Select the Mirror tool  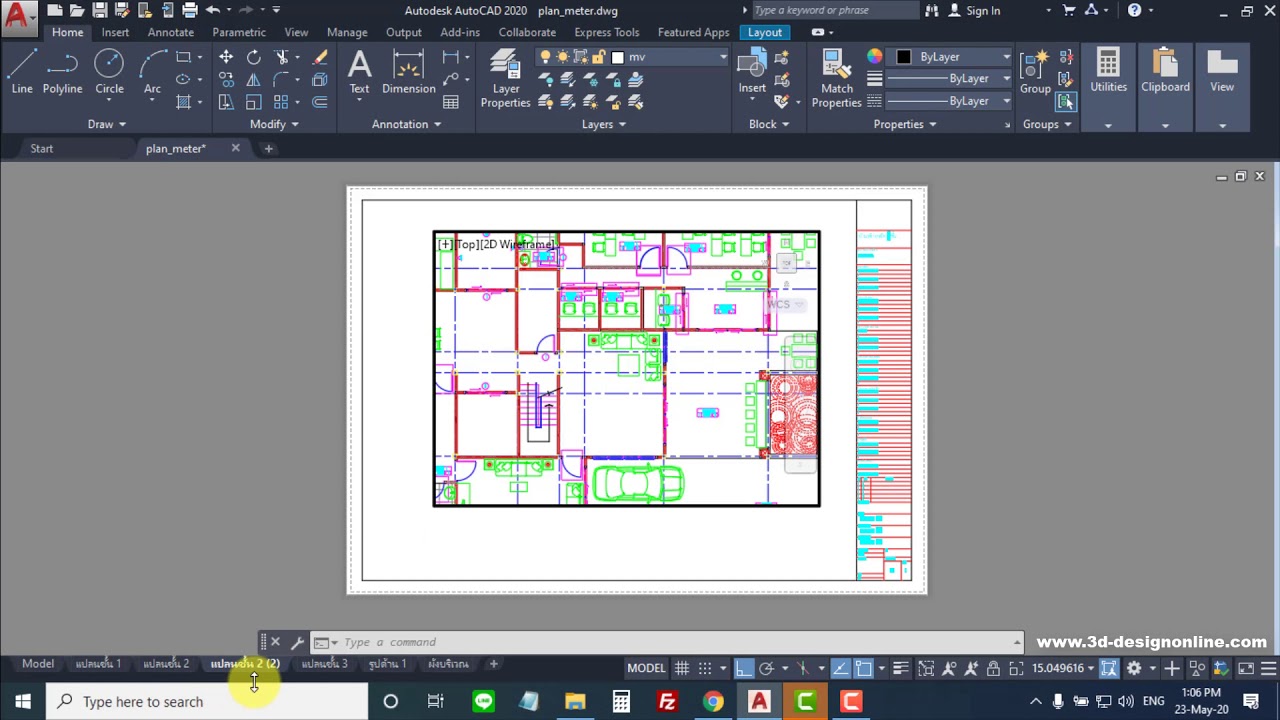(254, 80)
